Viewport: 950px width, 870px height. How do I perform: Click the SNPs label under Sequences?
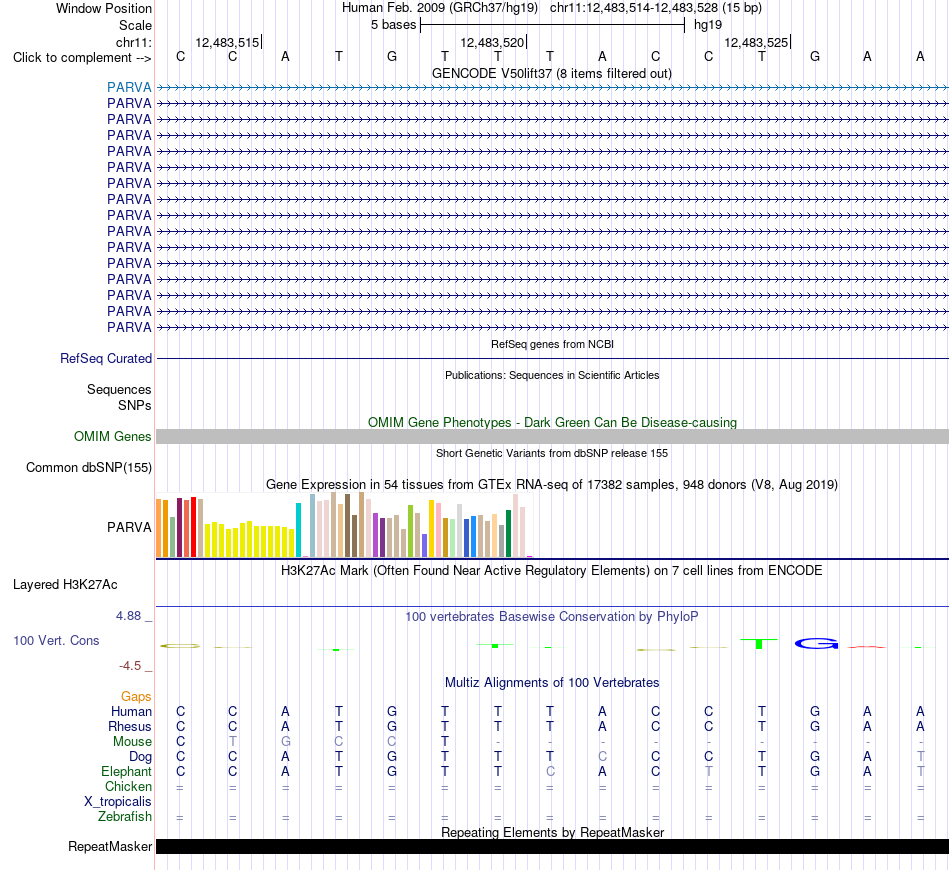tap(135, 405)
